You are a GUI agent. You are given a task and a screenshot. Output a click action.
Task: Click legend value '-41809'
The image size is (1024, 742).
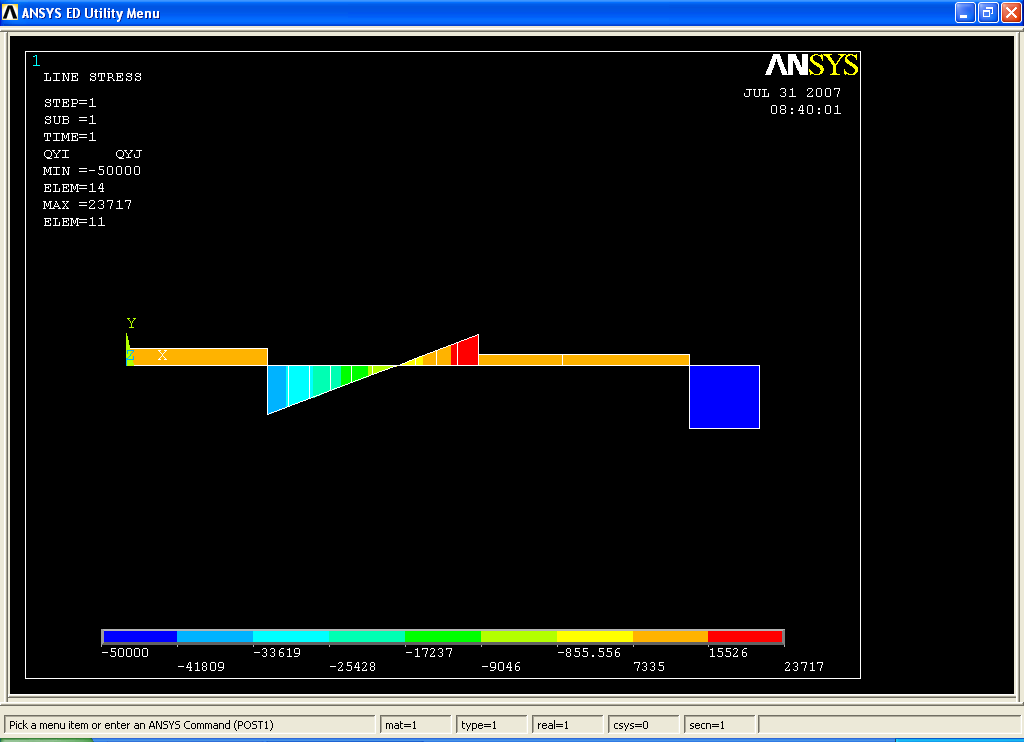click(x=200, y=667)
